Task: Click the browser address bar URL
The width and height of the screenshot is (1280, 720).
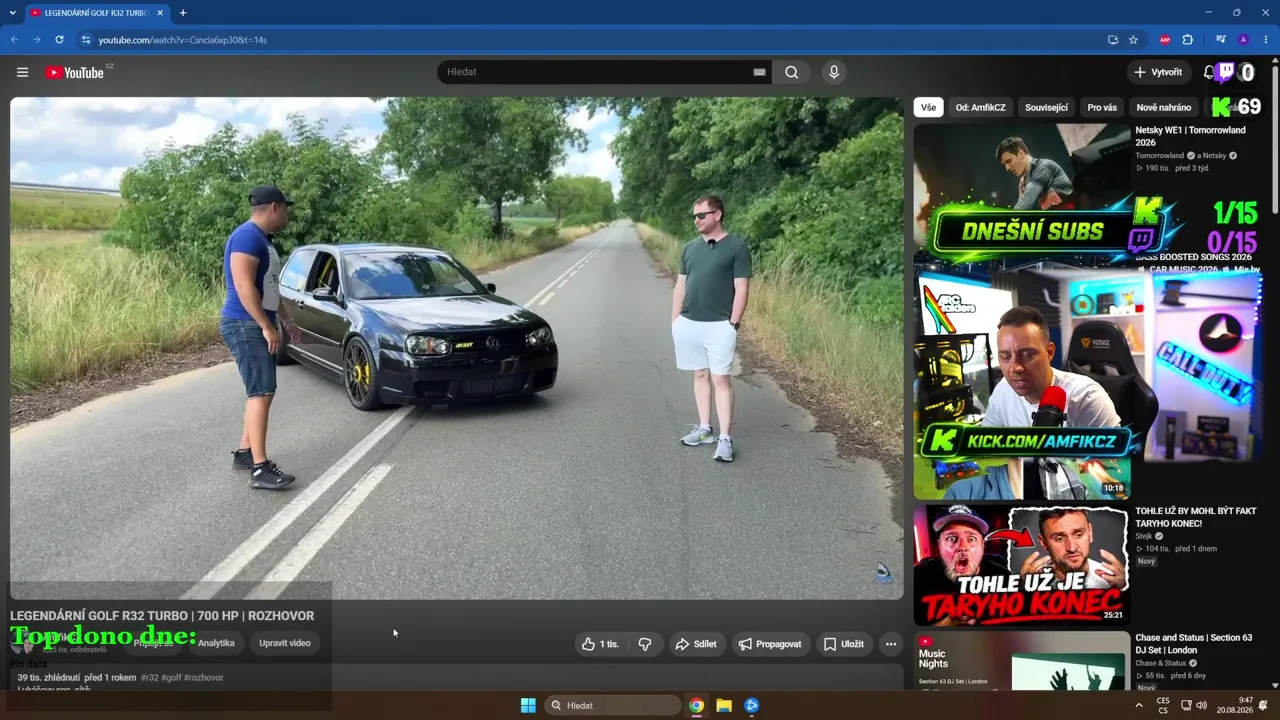Action: (x=182, y=40)
